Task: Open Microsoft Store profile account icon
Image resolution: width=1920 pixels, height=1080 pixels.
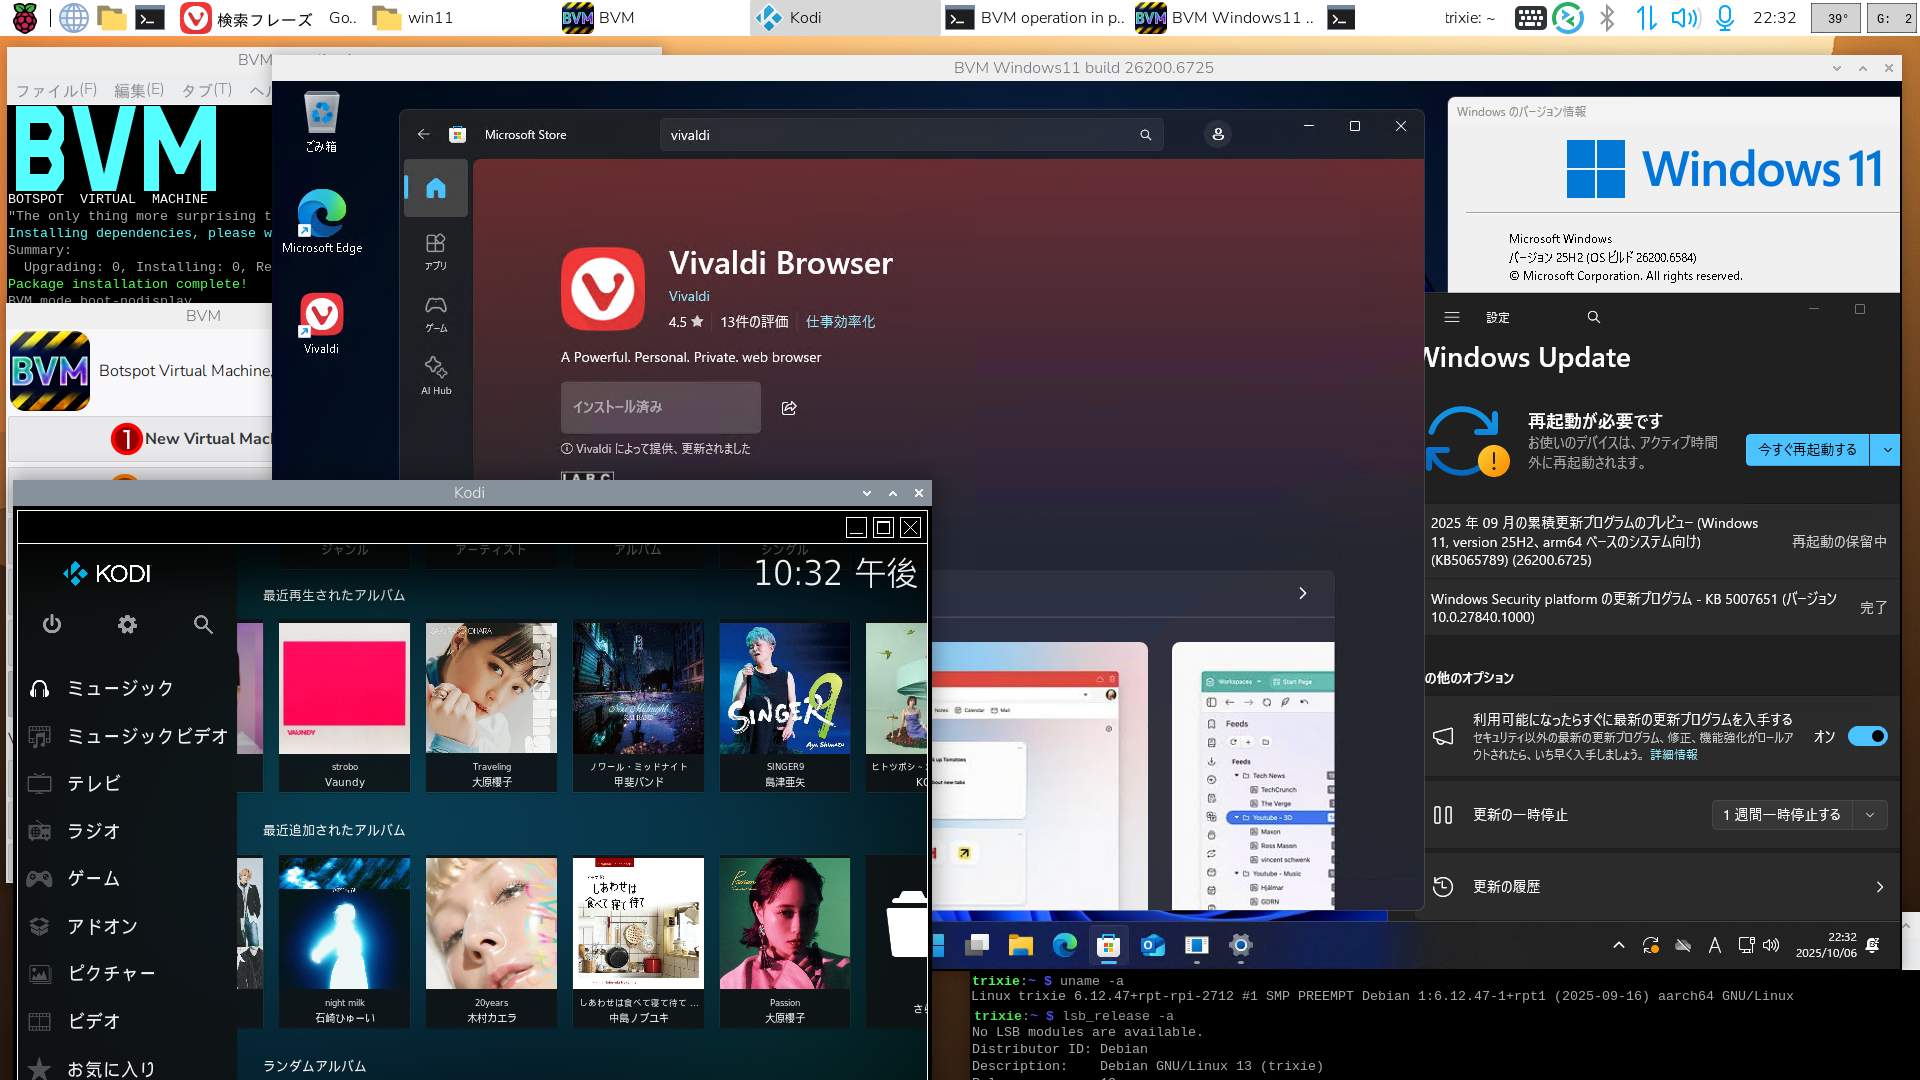Action: 1217,134
